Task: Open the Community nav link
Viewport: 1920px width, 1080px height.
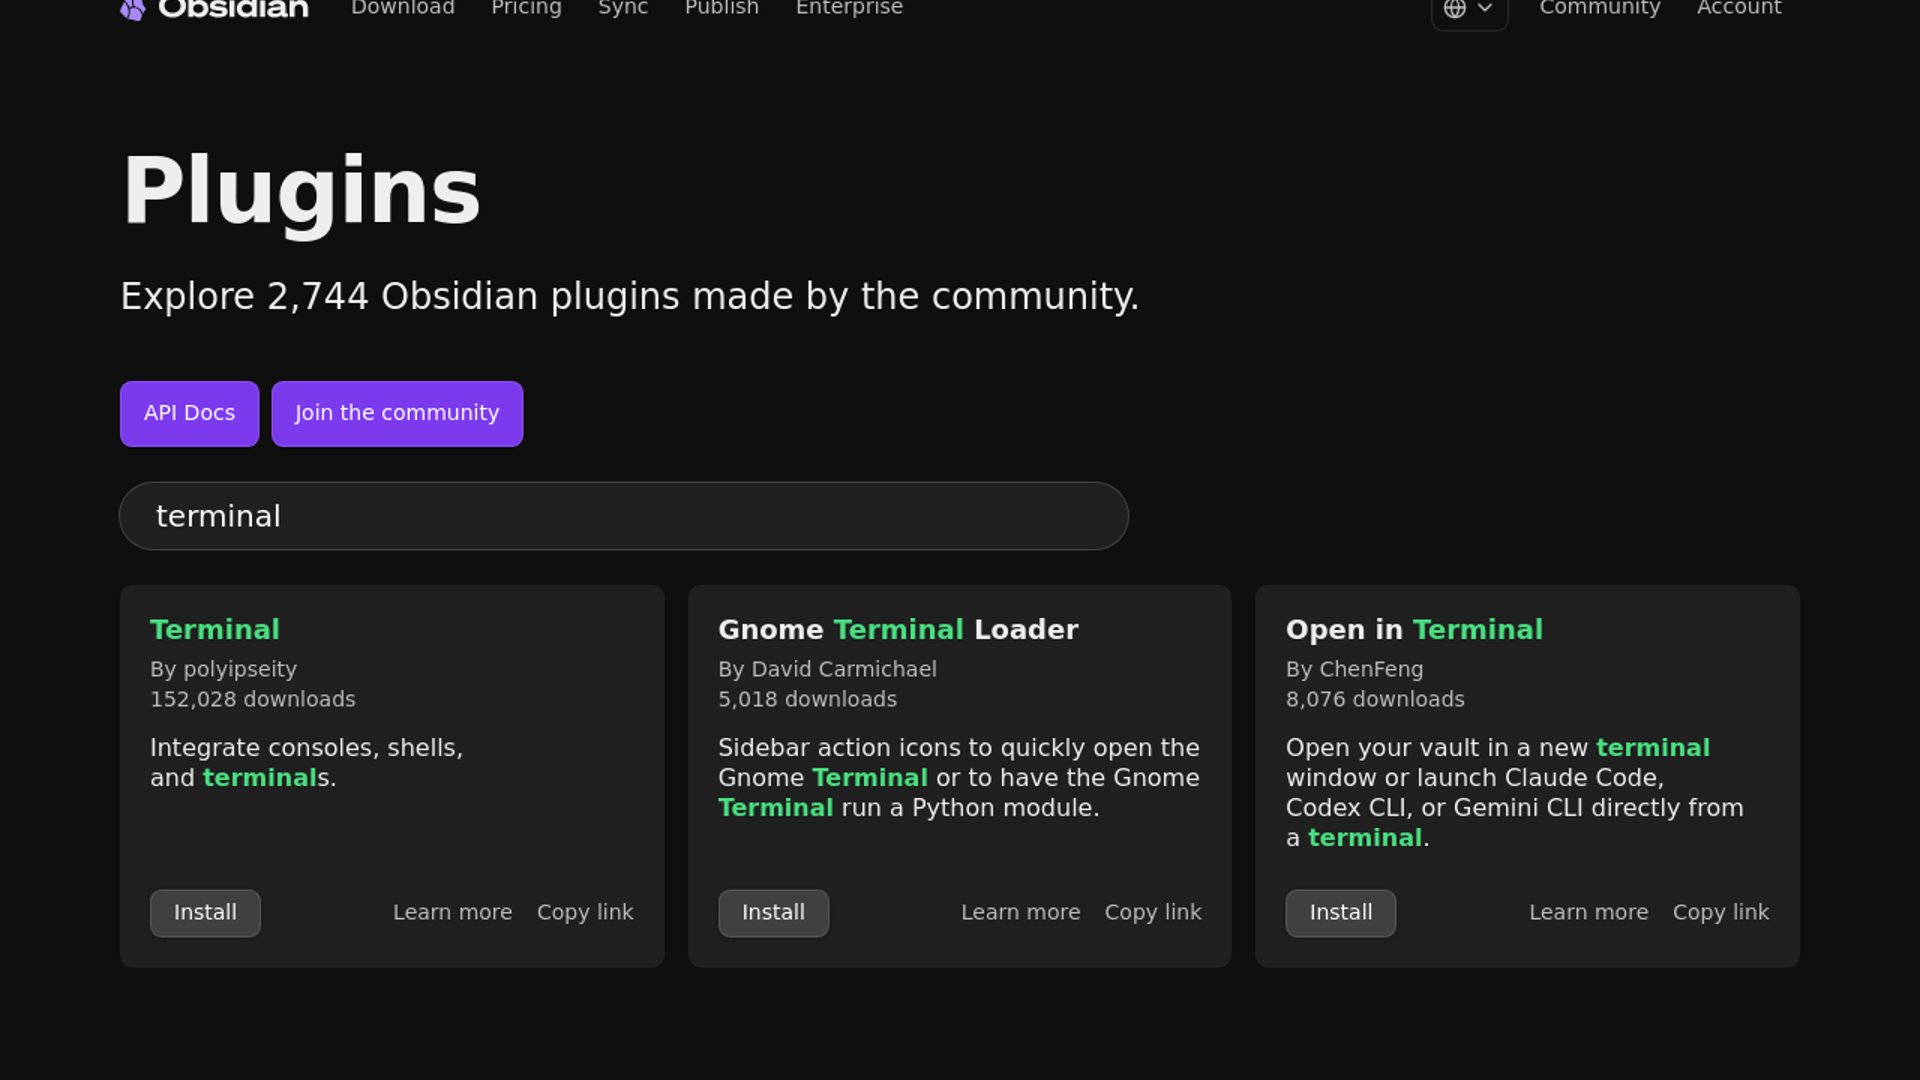Action: pyautogui.click(x=1599, y=8)
